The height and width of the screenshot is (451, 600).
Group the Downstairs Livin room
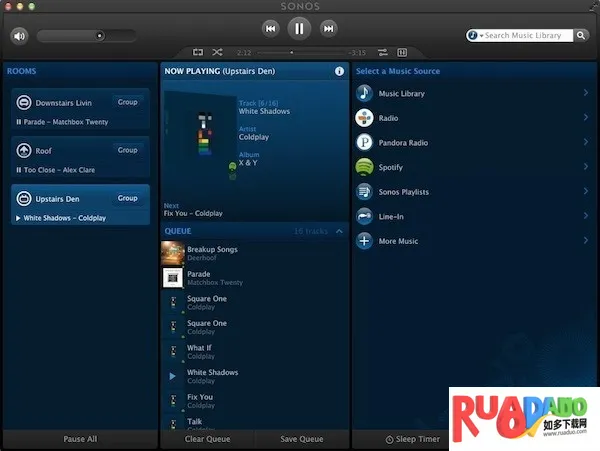(x=128, y=102)
